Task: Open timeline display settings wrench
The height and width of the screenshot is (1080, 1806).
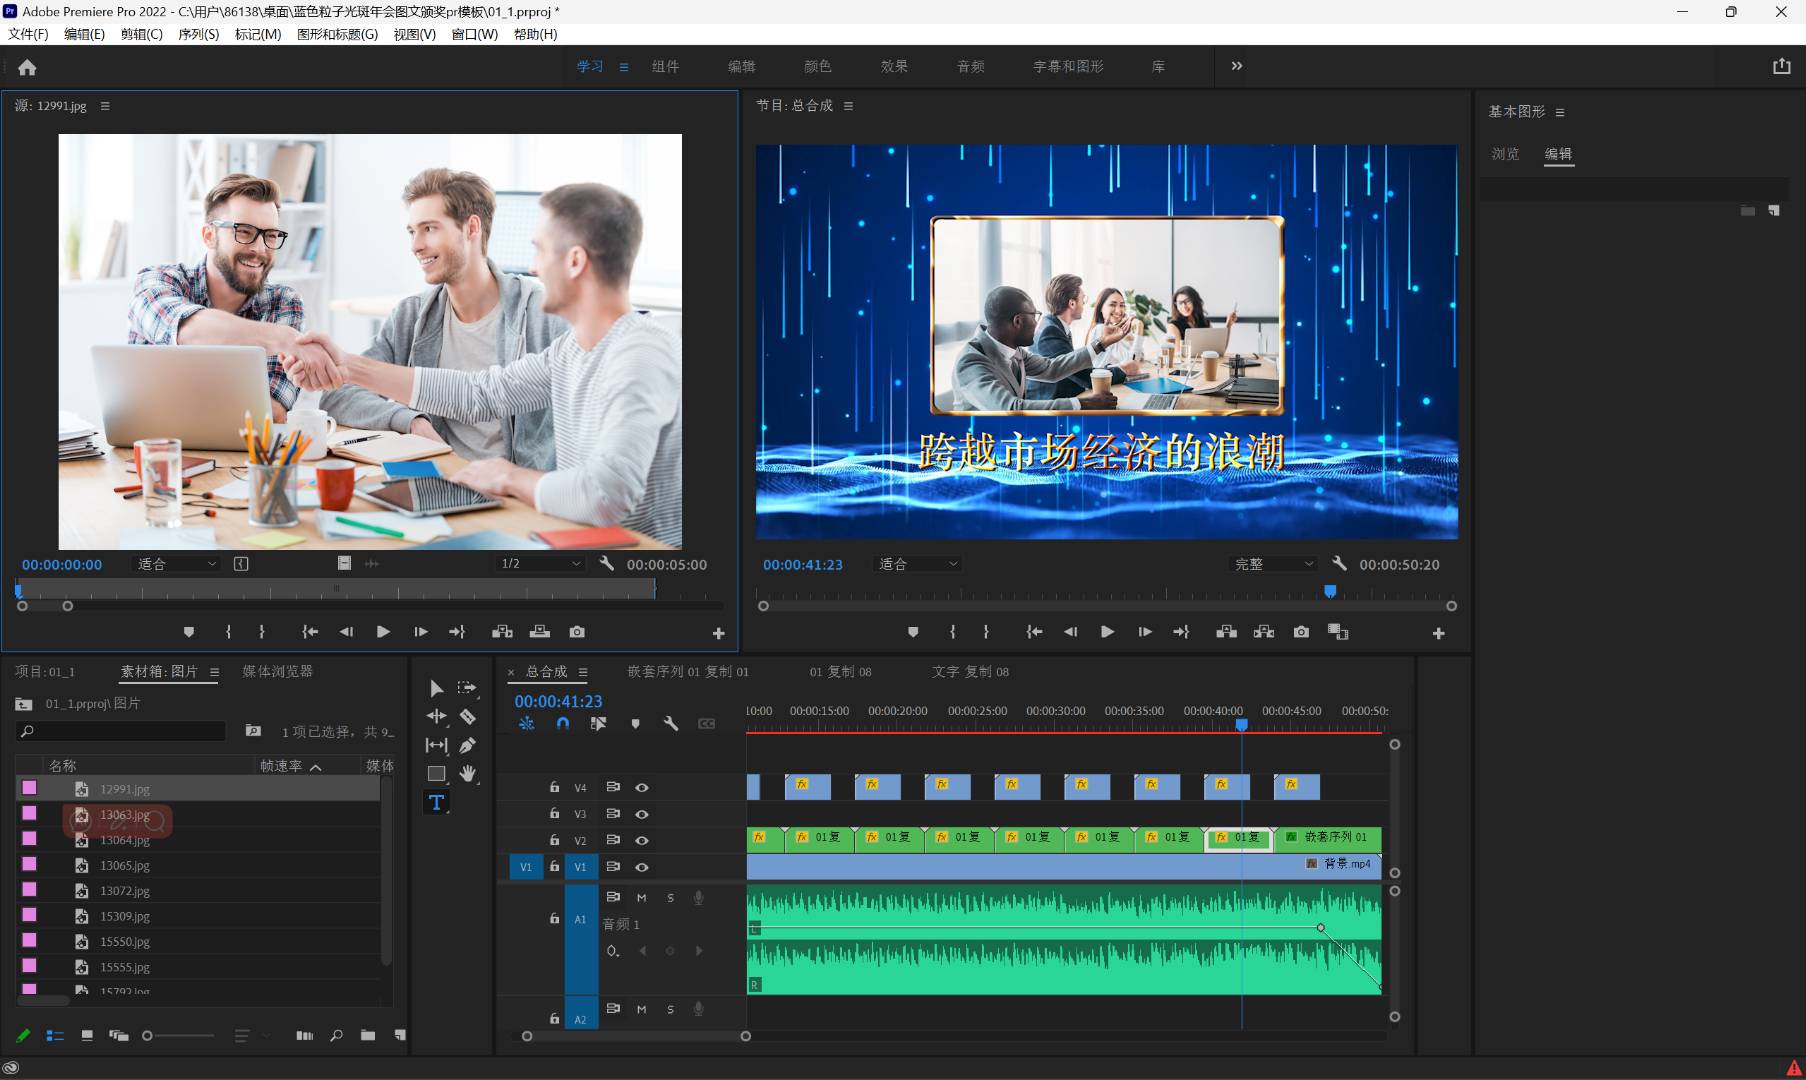Action: point(671,724)
